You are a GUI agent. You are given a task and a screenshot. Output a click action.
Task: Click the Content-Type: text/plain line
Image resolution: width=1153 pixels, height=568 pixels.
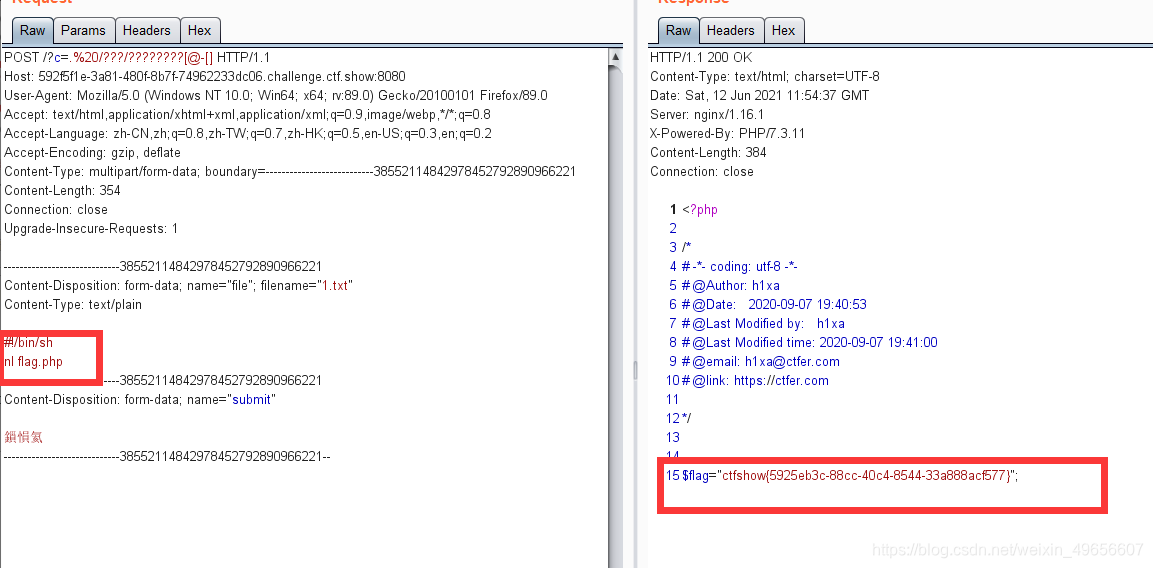pos(73,305)
